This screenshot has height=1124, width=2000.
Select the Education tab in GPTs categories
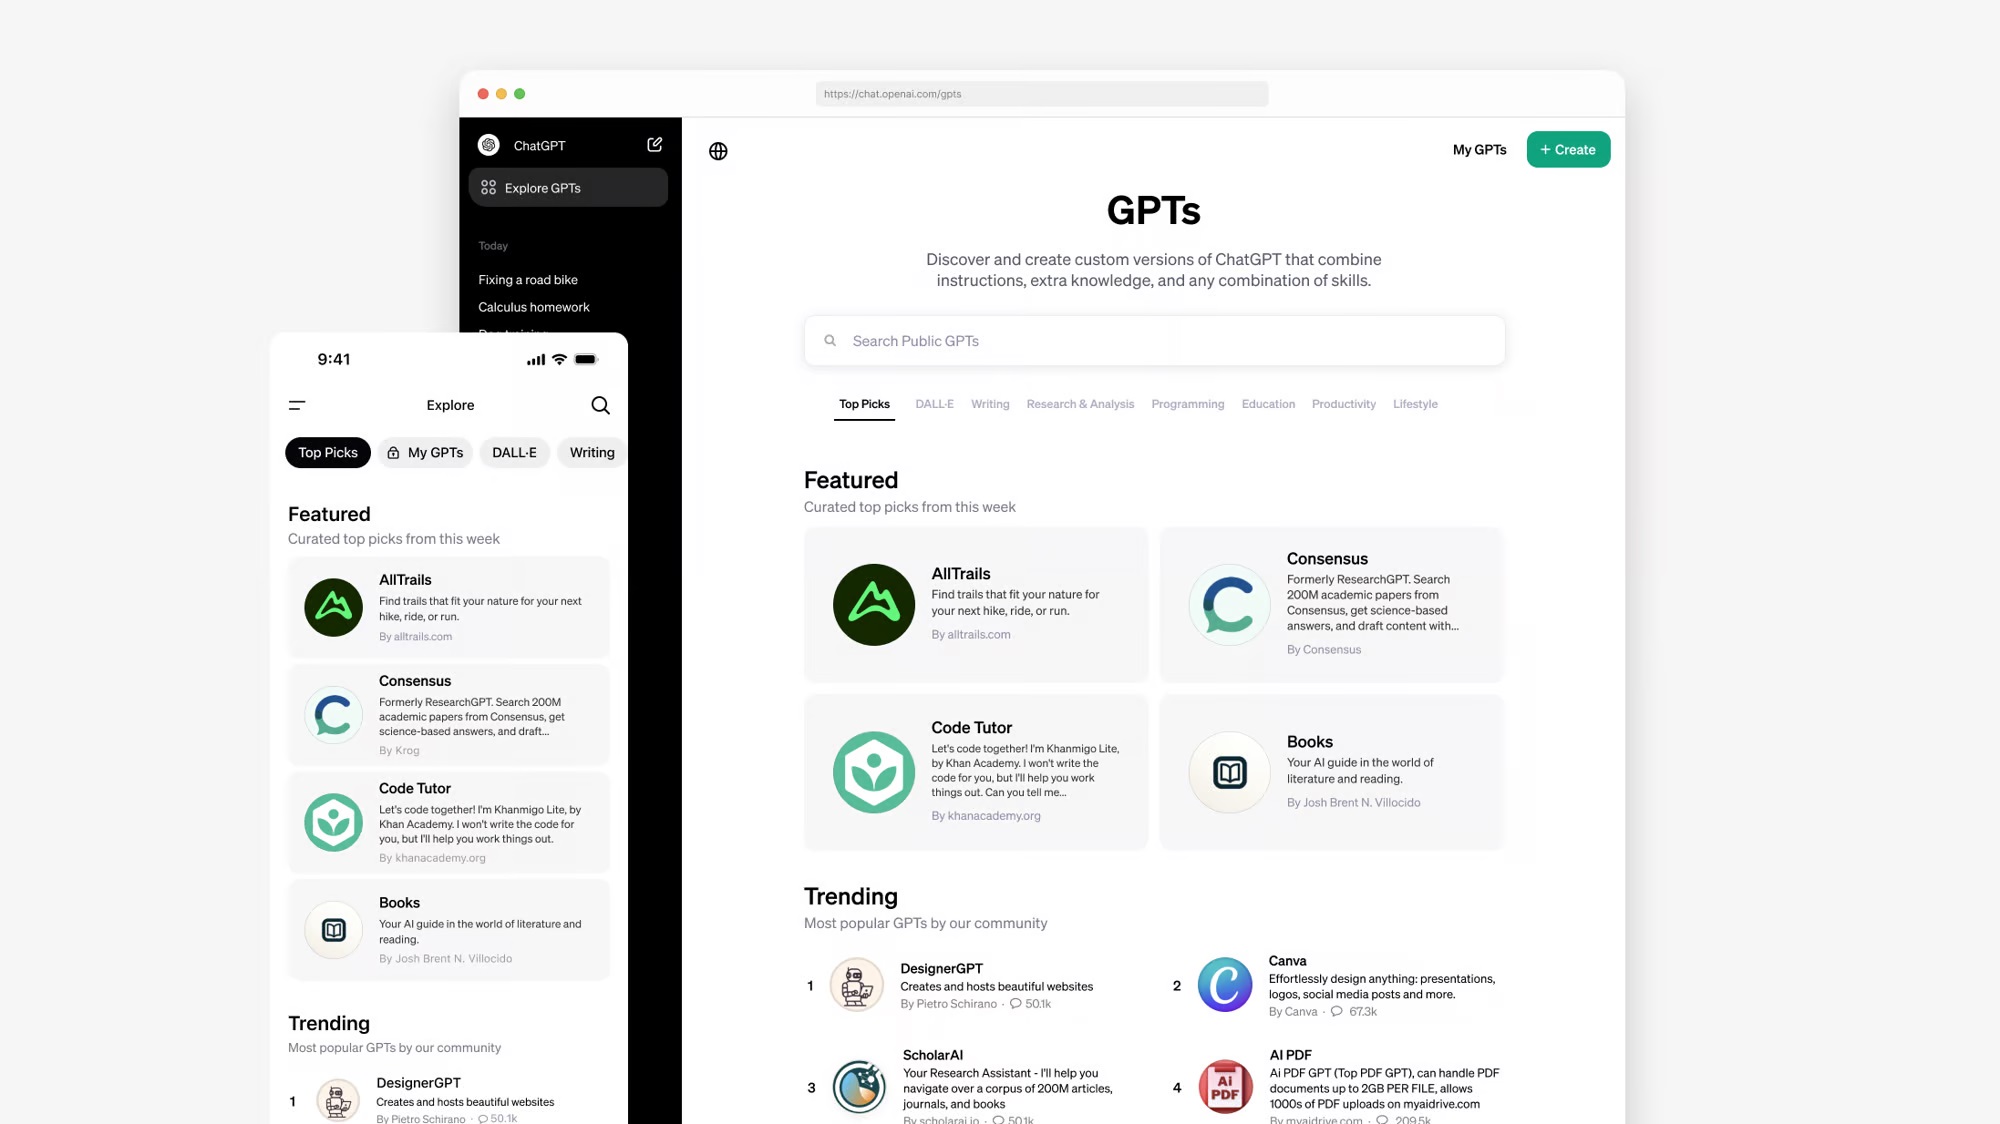(1268, 403)
